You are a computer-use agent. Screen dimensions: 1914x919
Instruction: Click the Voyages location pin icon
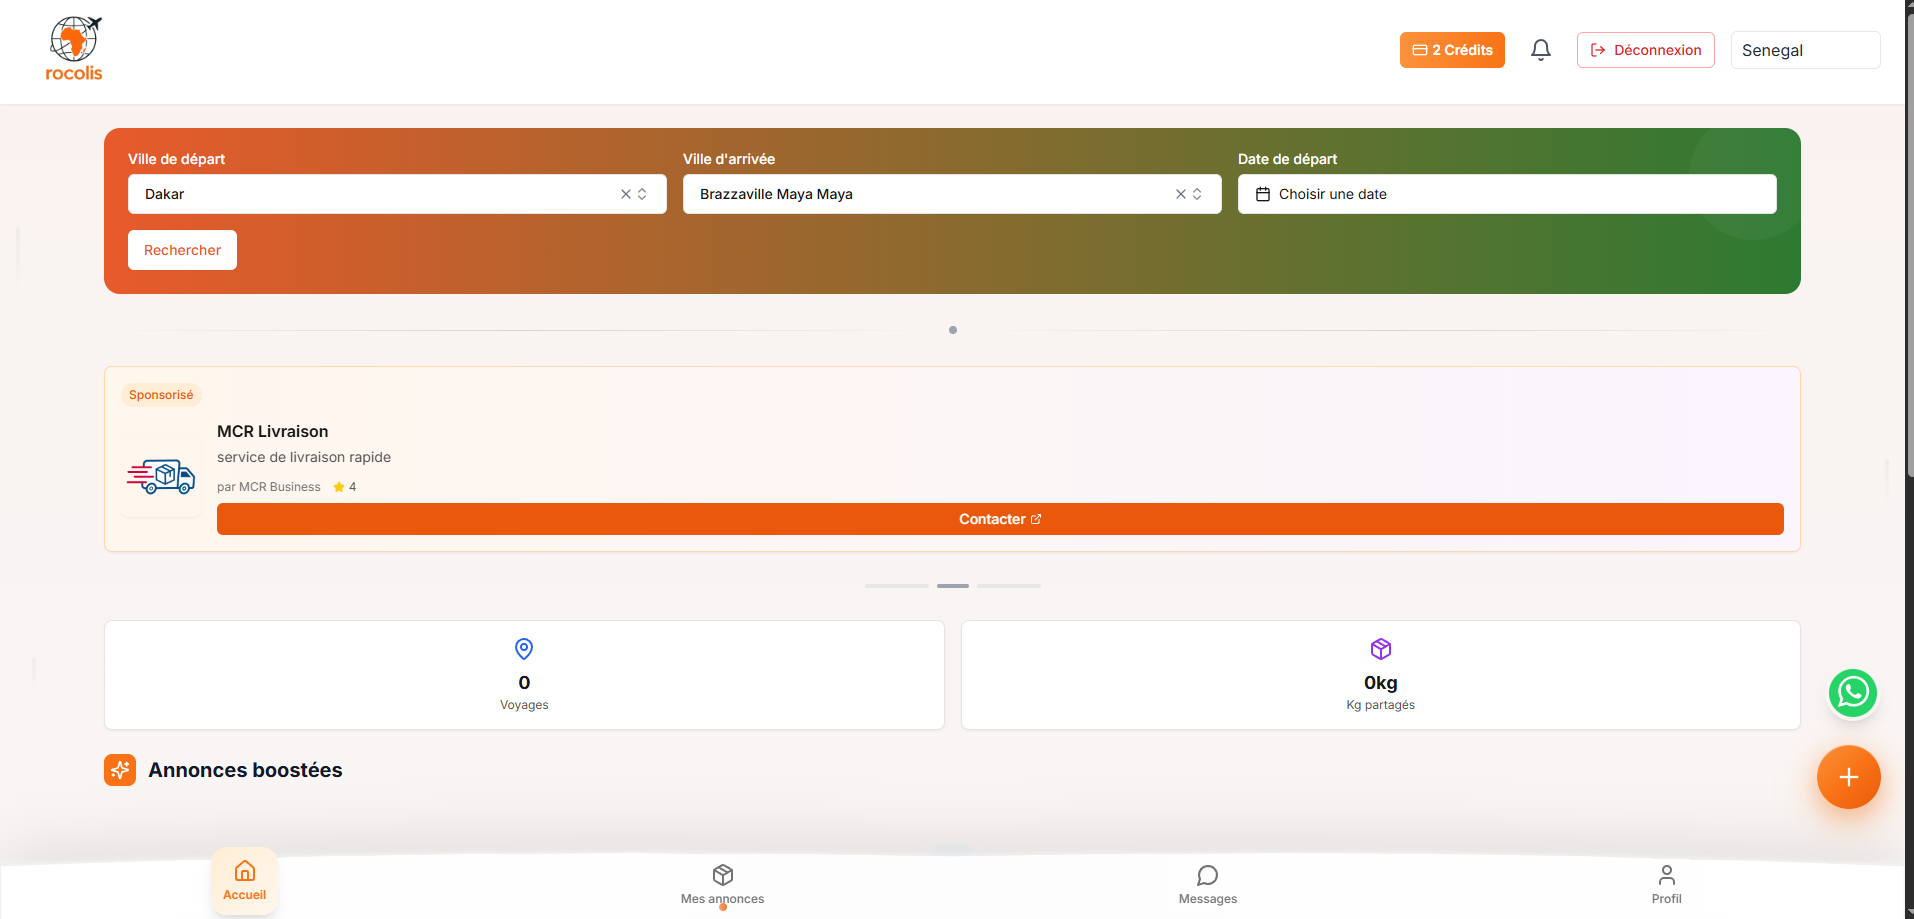(524, 649)
